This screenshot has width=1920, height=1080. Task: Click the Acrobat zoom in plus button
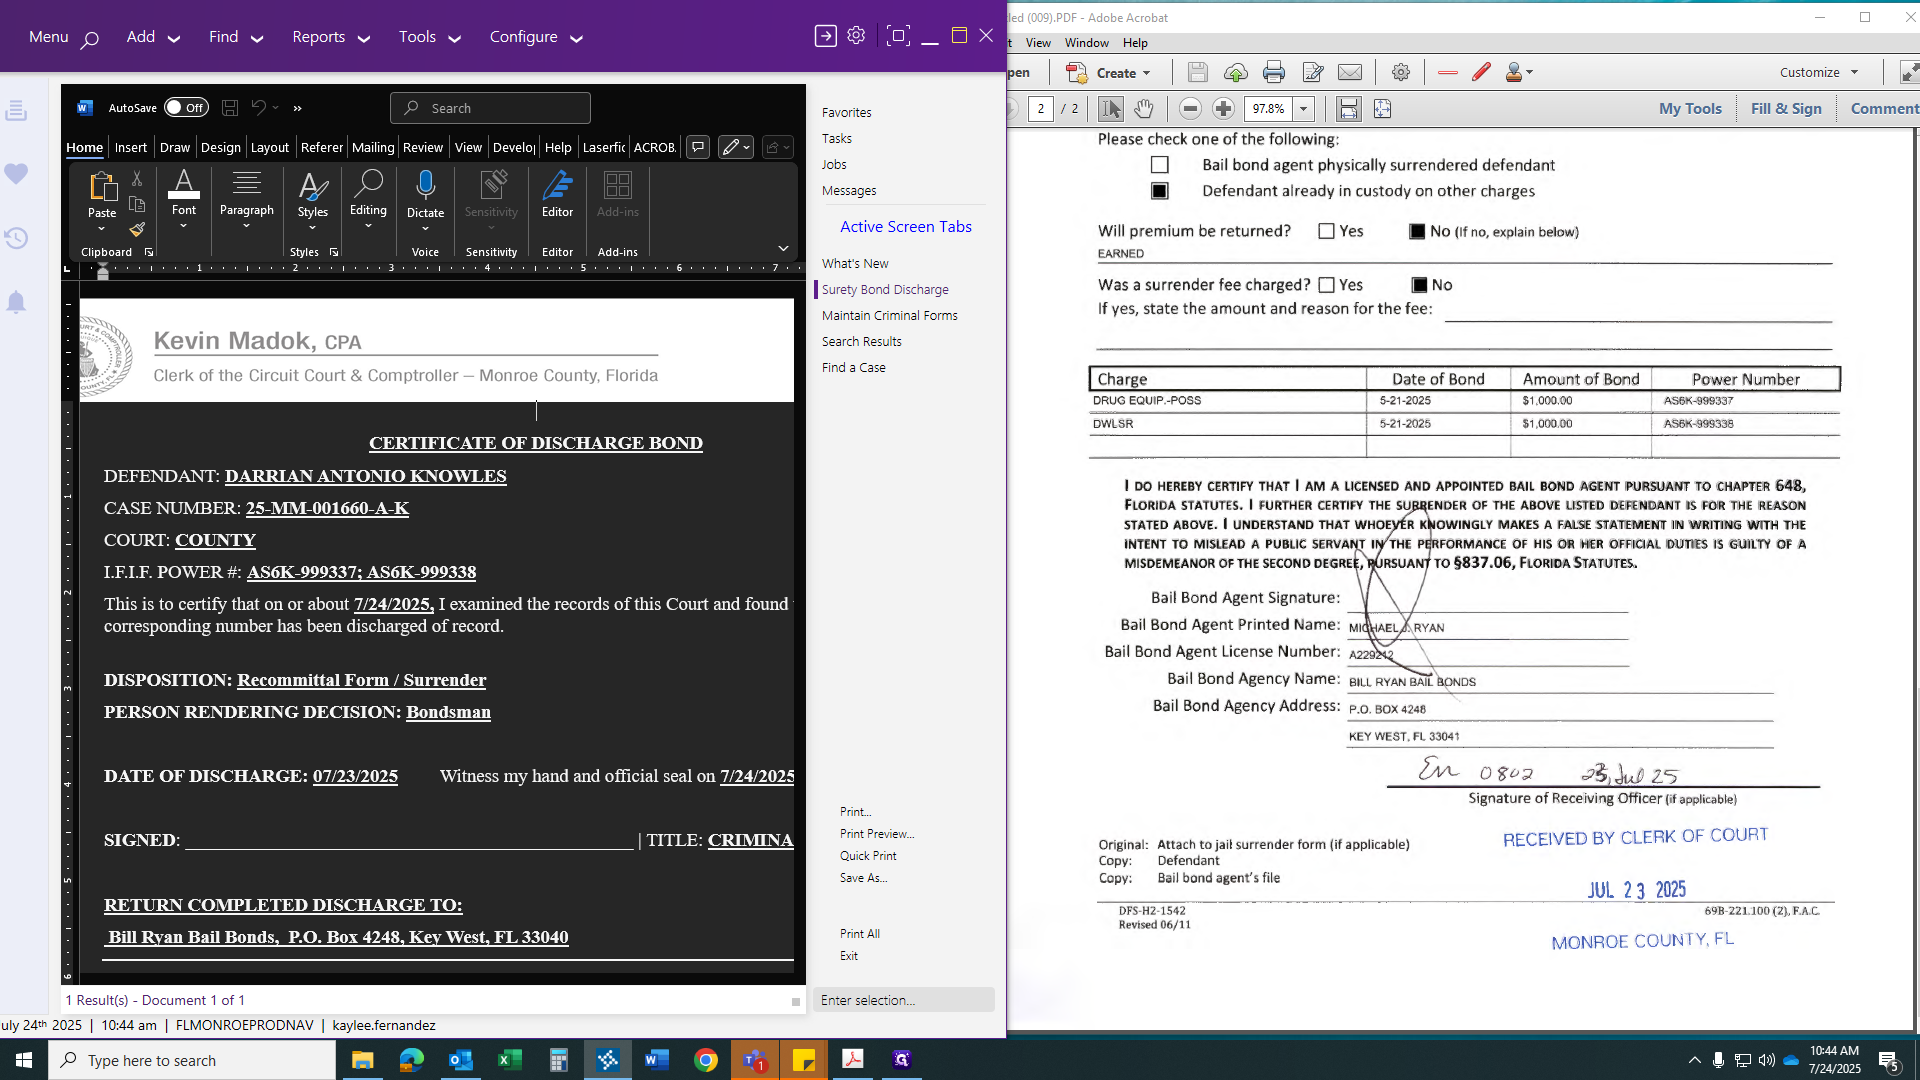[x=1223, y=108]
